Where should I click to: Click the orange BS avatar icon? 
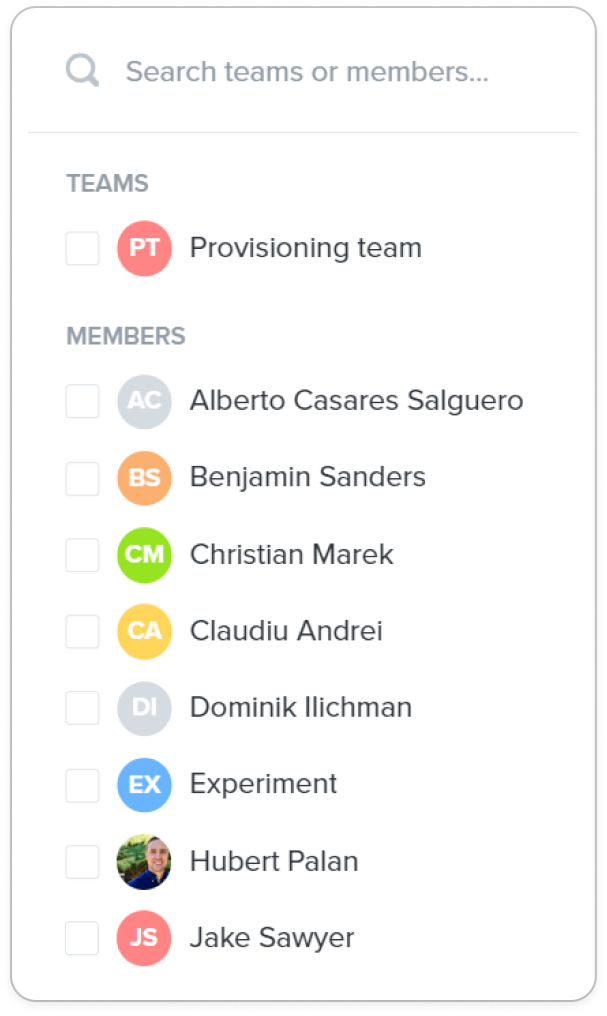click(x=144, y=478)
